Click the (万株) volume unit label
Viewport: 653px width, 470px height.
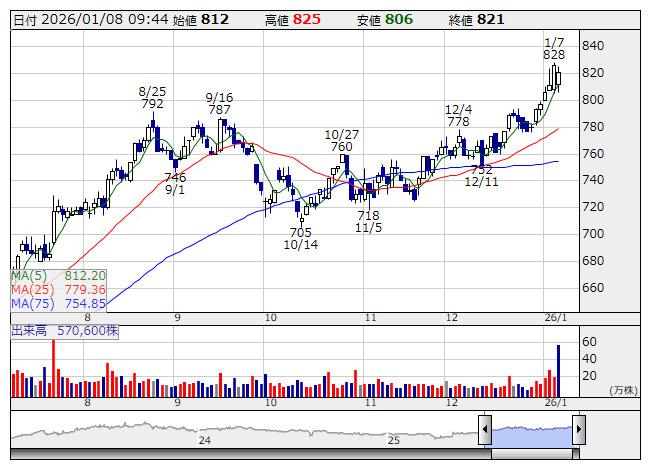623,390
